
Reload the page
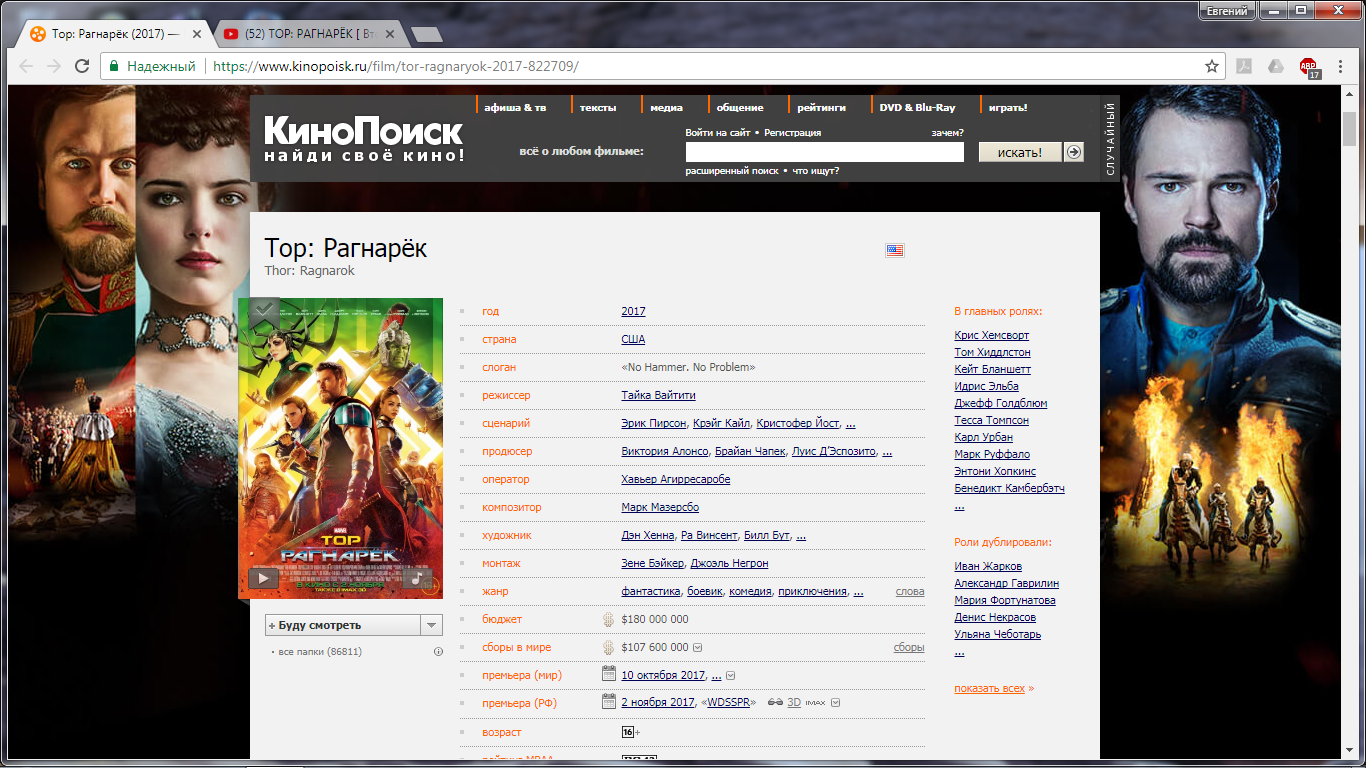coord(83,67)
